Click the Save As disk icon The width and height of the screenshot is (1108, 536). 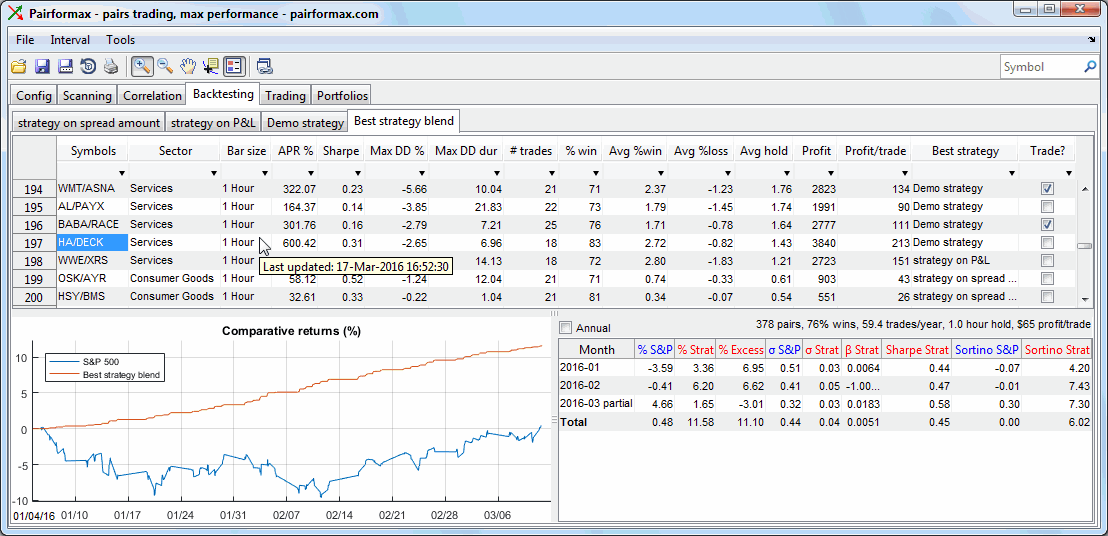(65, 66)
